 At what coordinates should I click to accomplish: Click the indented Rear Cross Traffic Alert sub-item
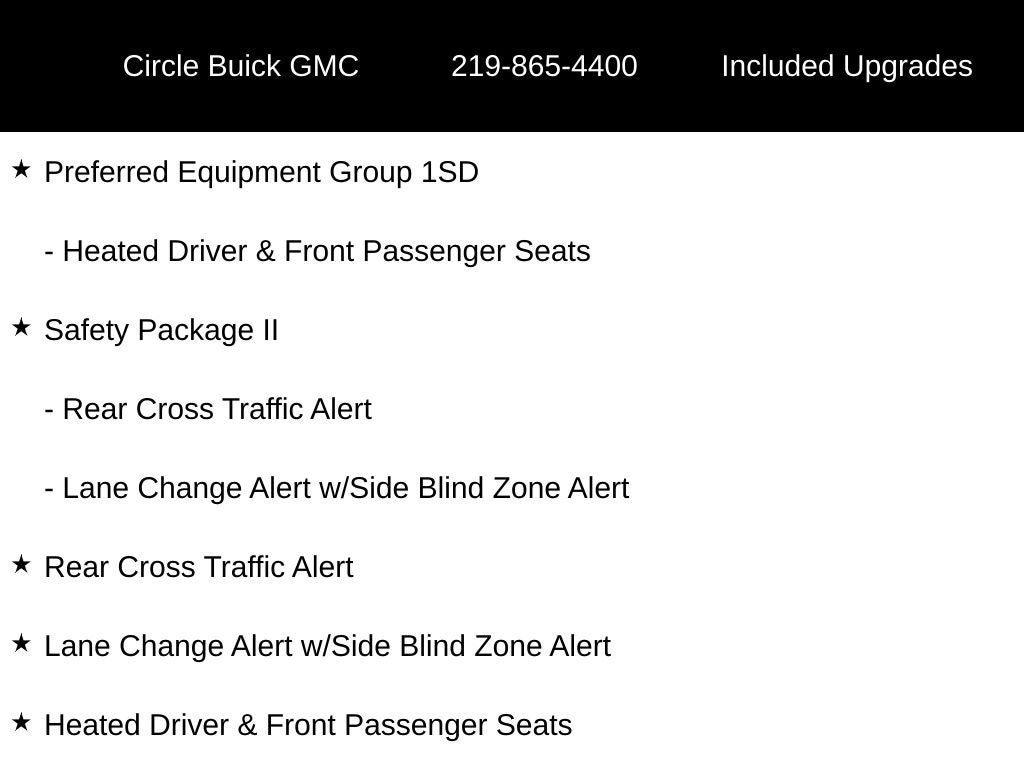coord(216,409)
